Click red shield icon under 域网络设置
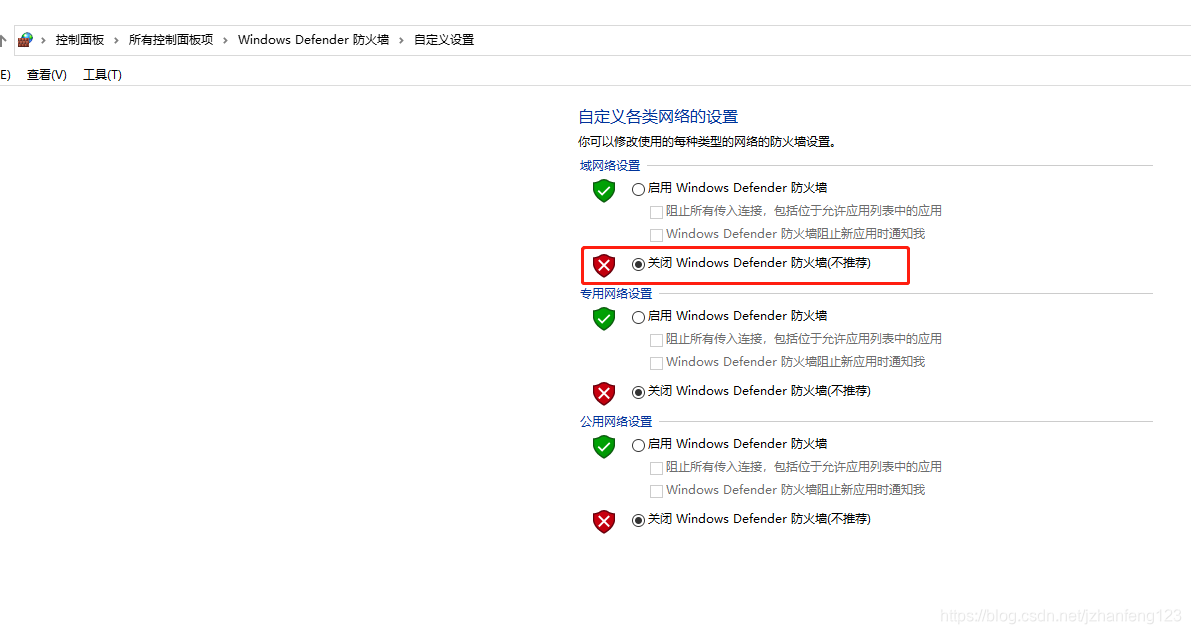This screenshot has width=1191, height=634. pyautogui.click(x=604, y=266)
